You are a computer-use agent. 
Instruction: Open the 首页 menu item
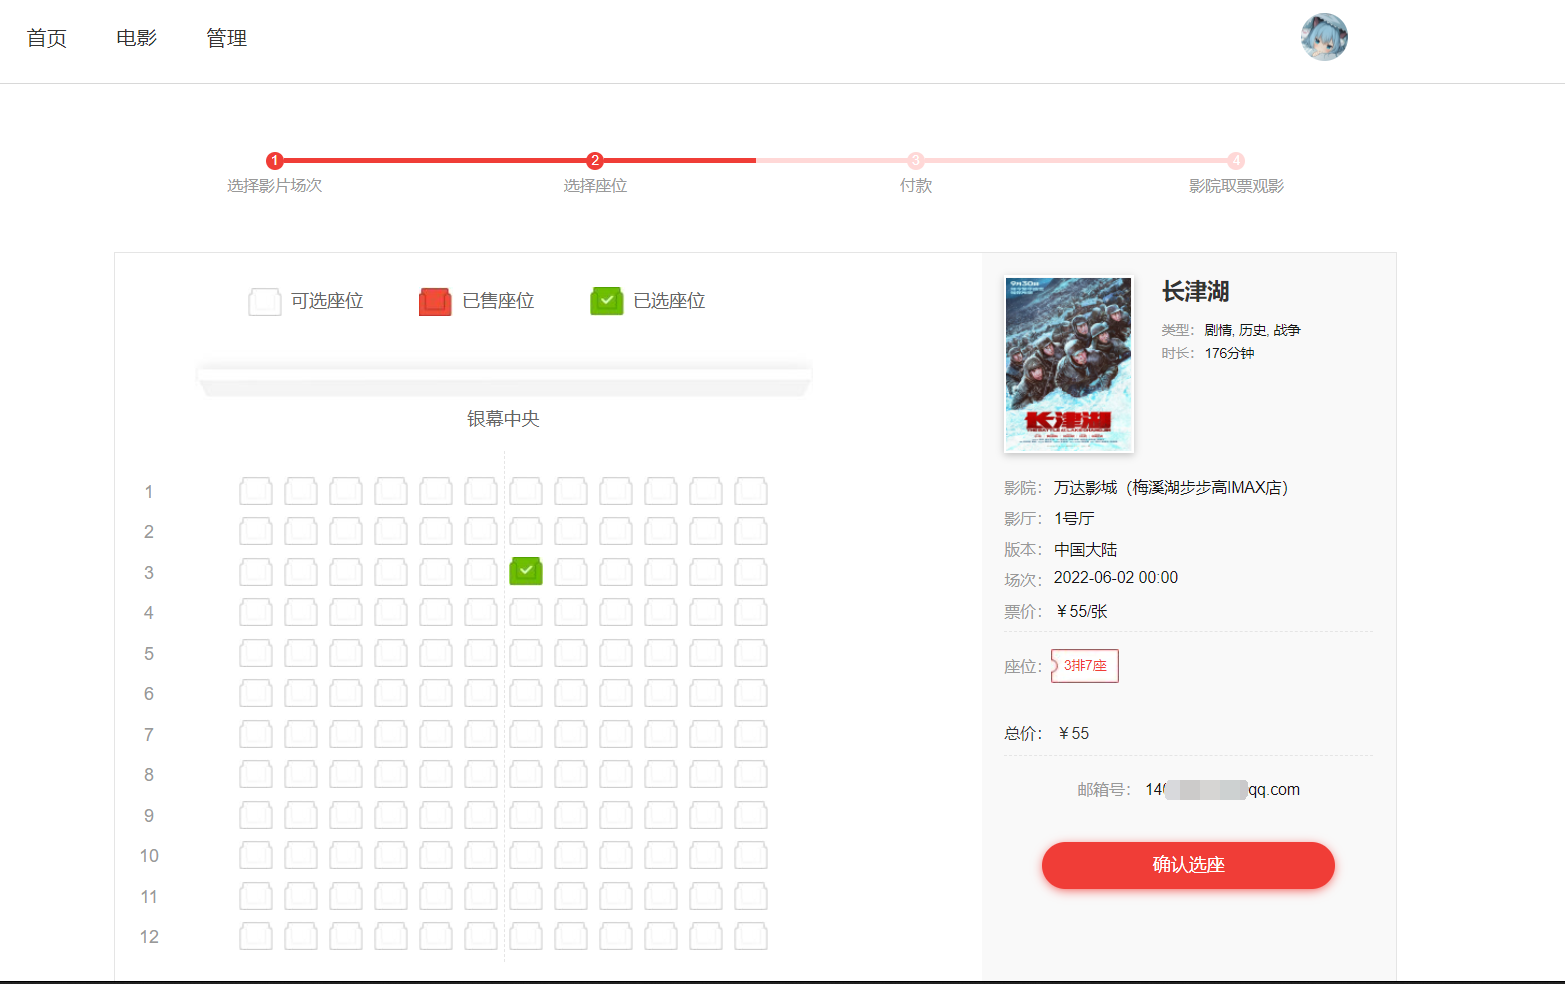(x=46, y=37)
